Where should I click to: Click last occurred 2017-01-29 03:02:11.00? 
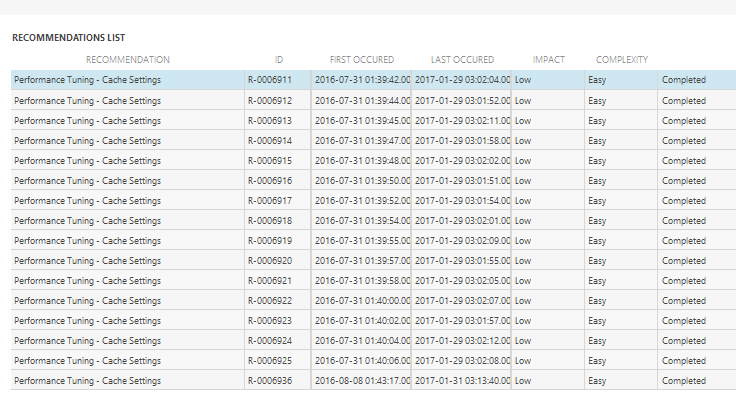(462, 121)
